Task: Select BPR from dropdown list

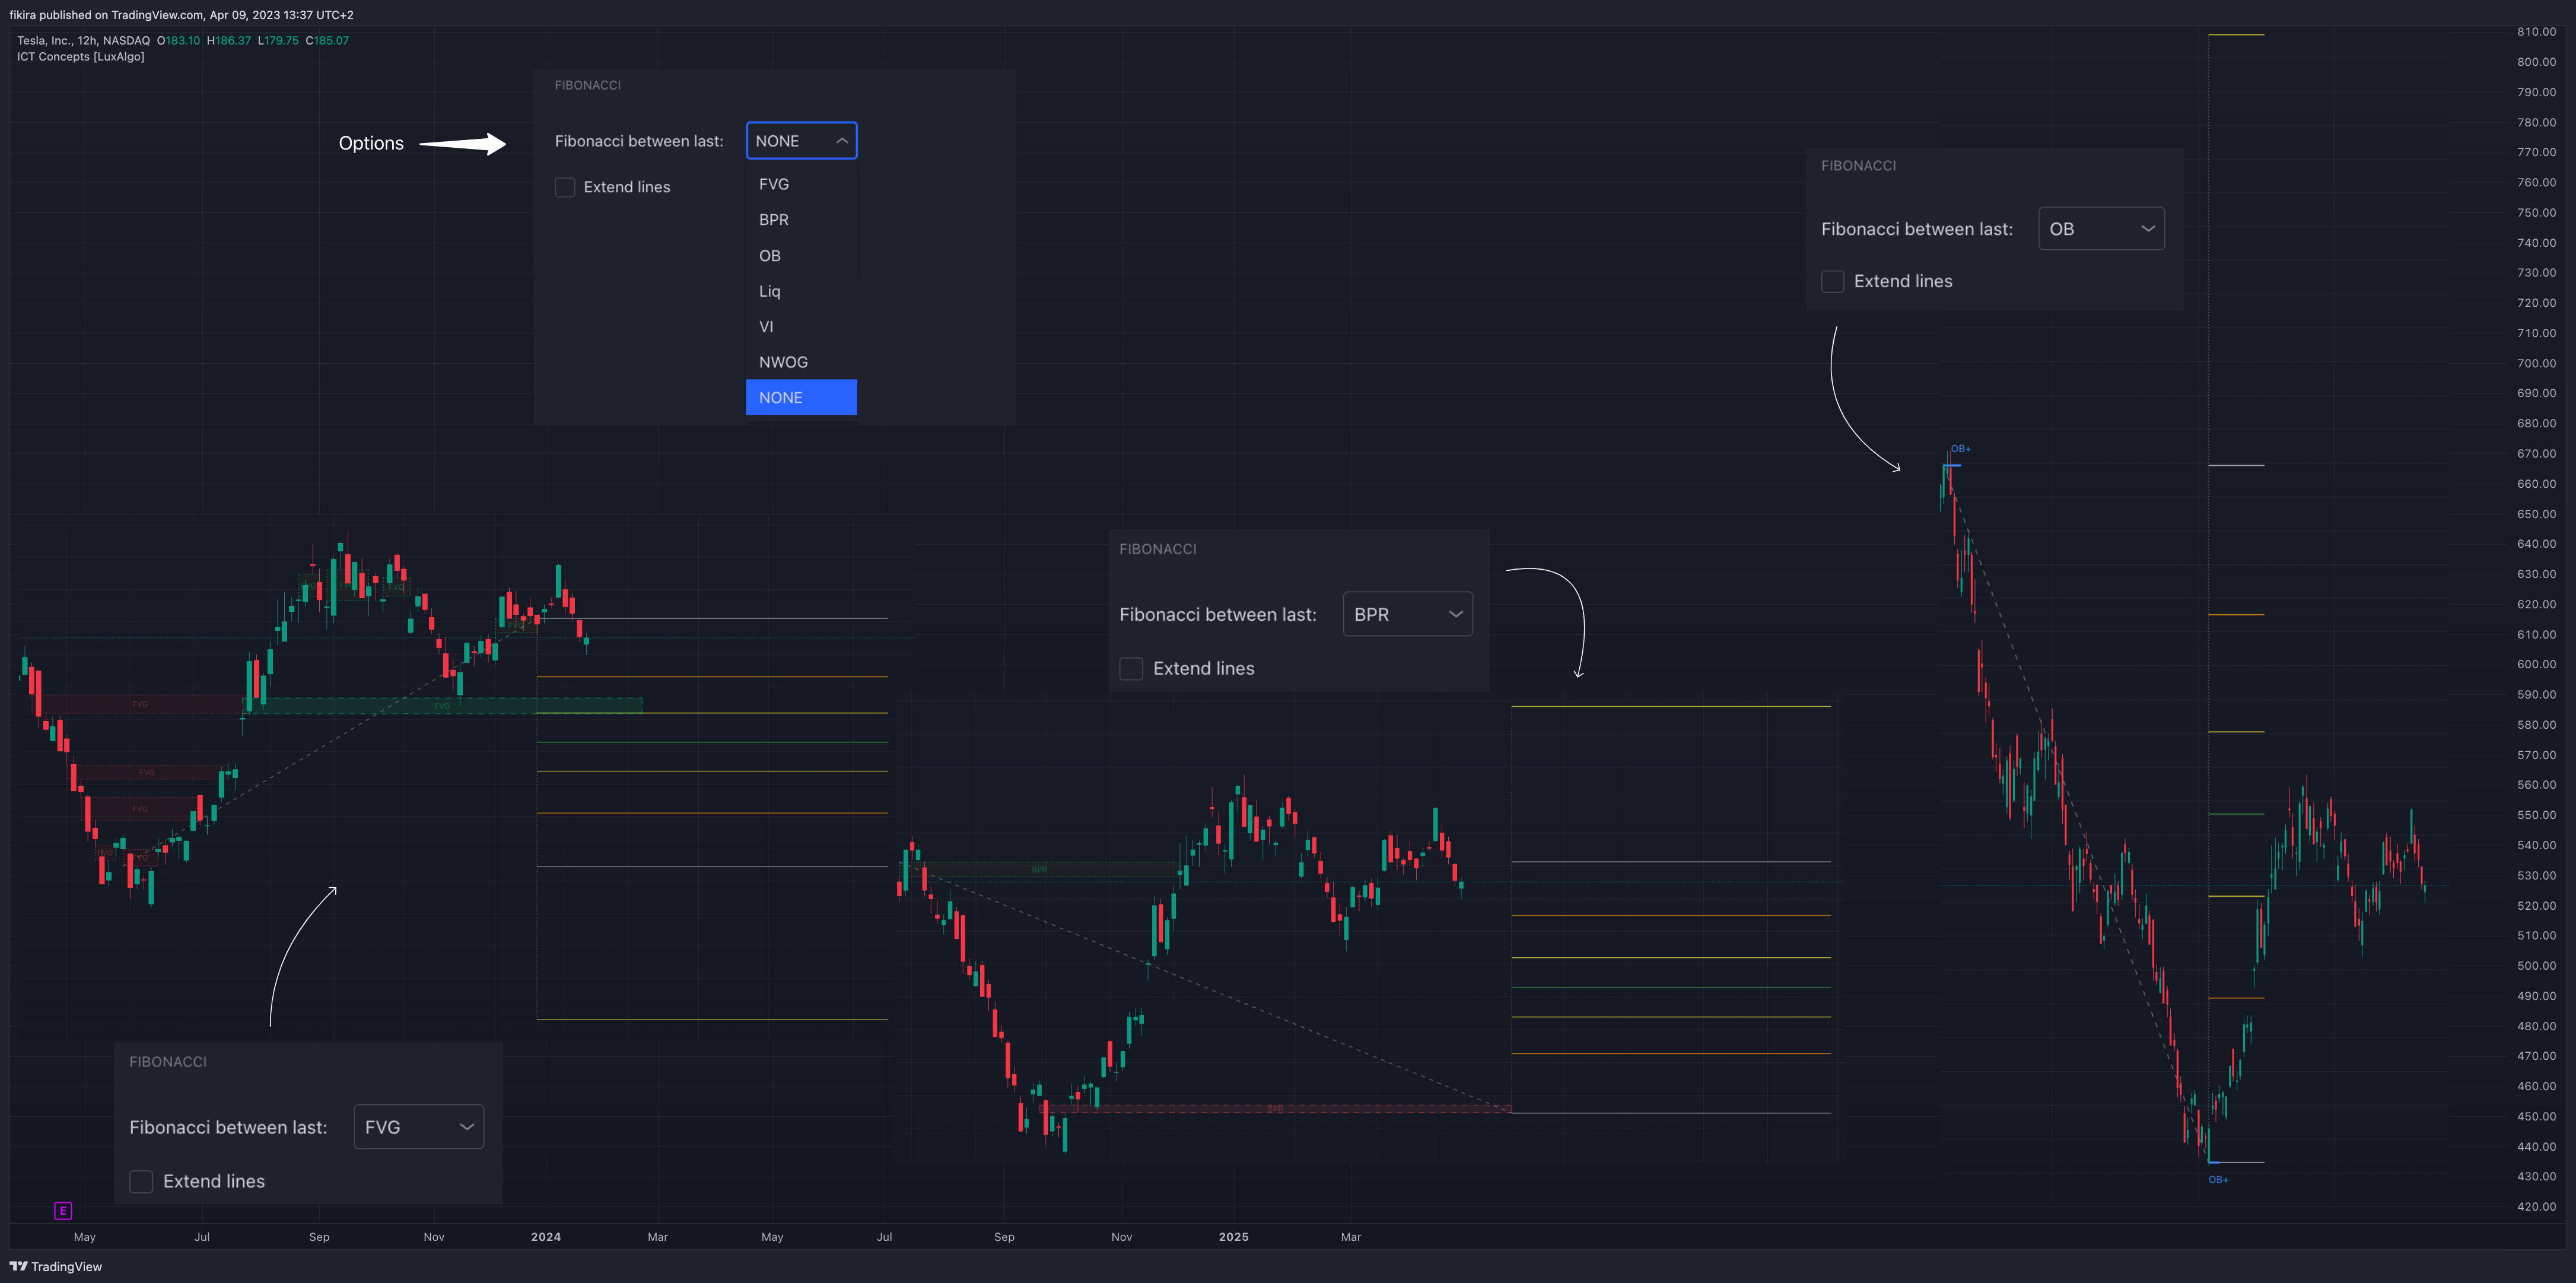Action: click(801, 220)
